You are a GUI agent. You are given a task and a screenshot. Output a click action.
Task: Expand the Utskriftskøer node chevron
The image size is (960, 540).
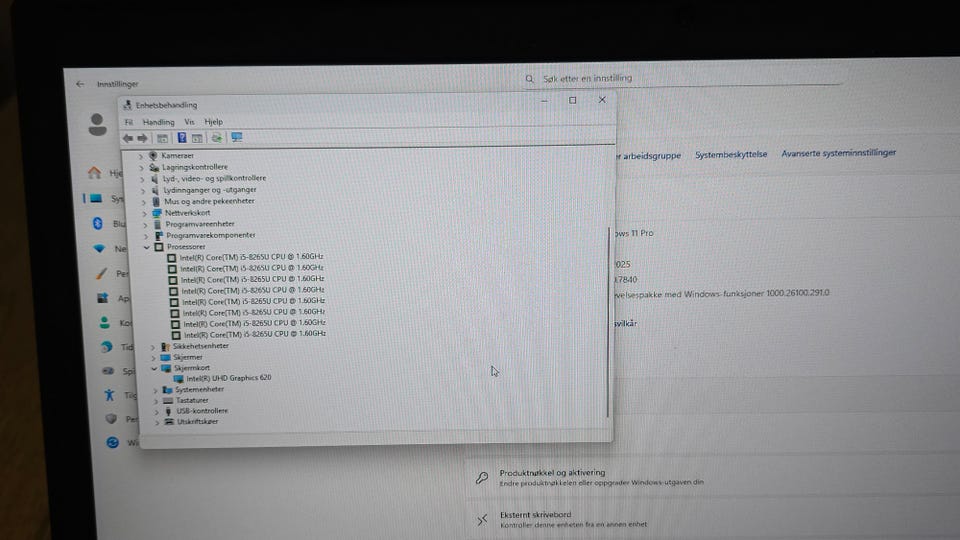157,422
